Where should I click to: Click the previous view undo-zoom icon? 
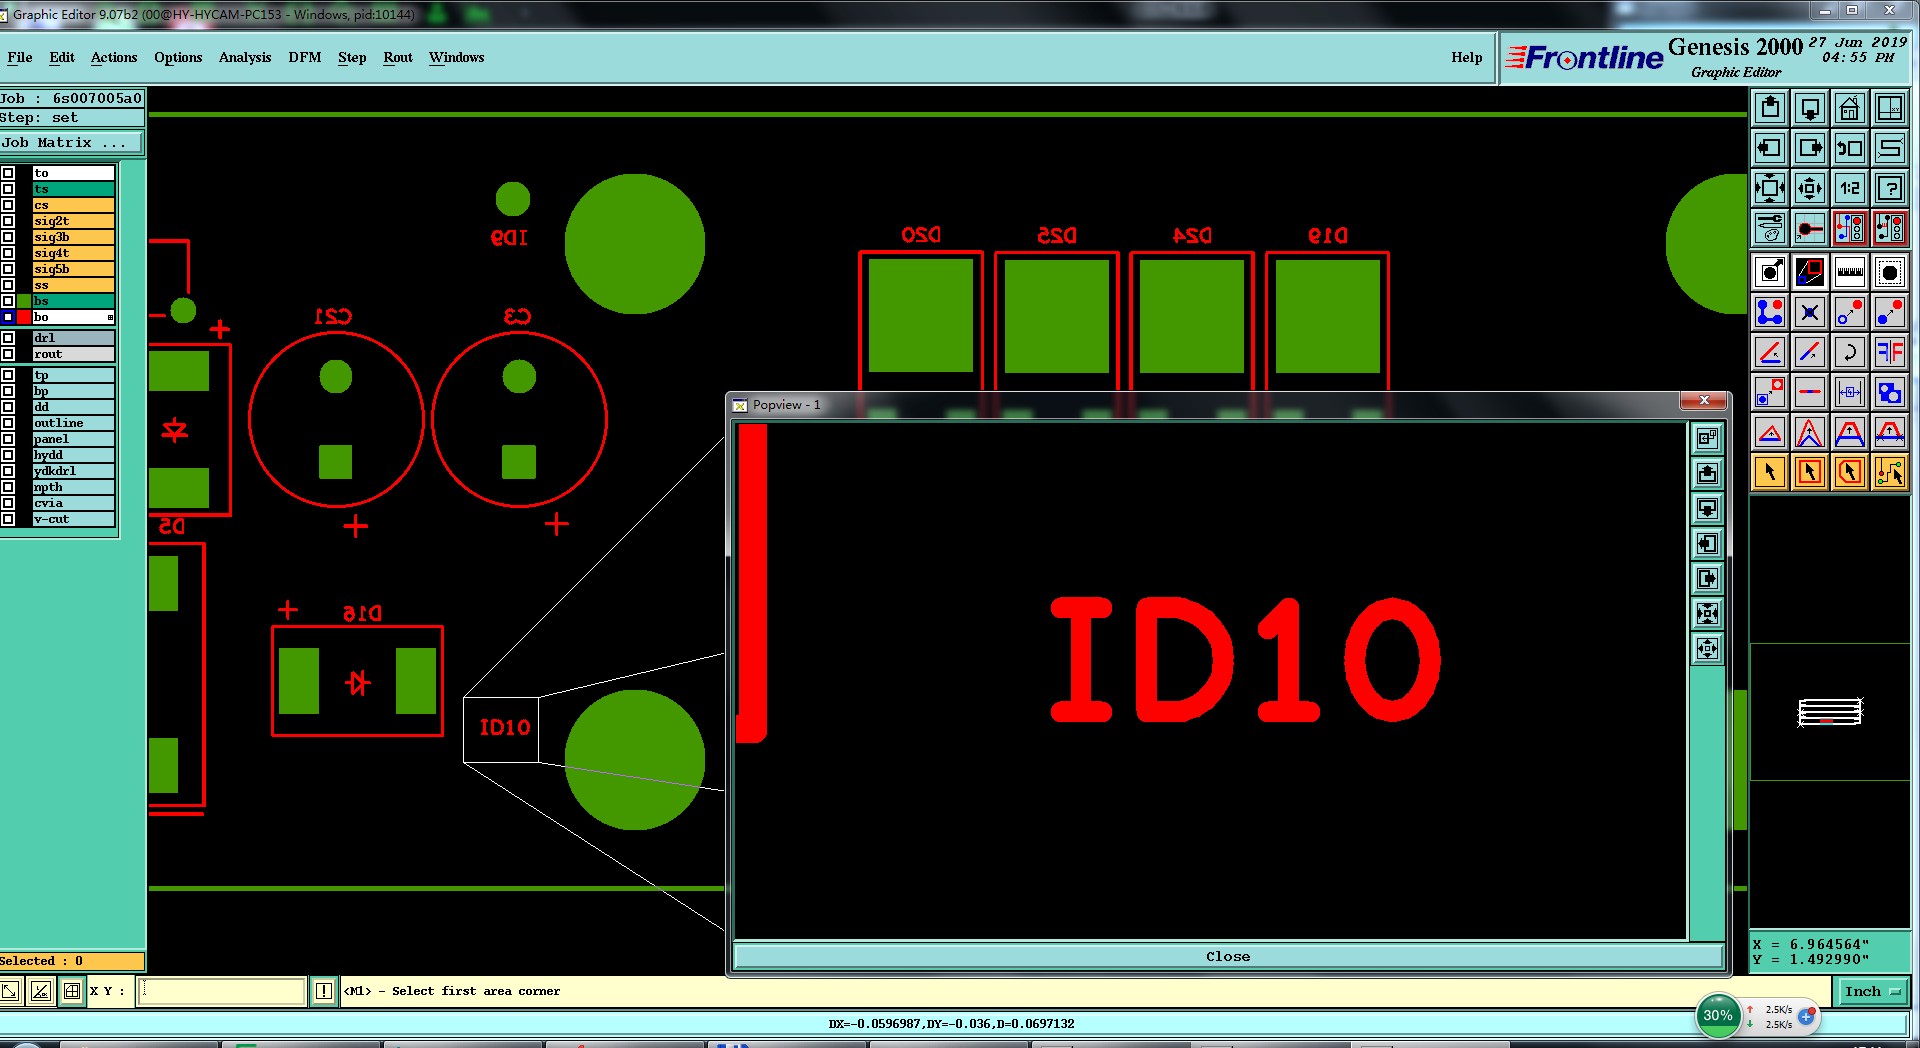1850,148
